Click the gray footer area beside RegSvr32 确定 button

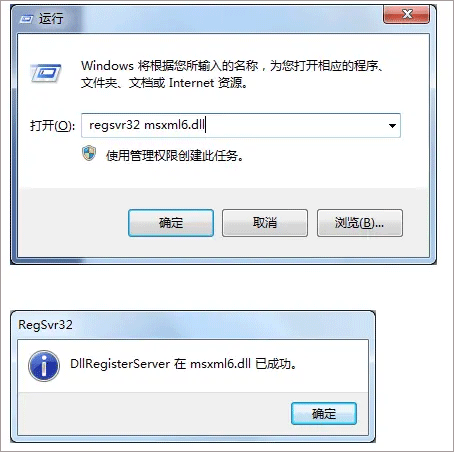153,413
